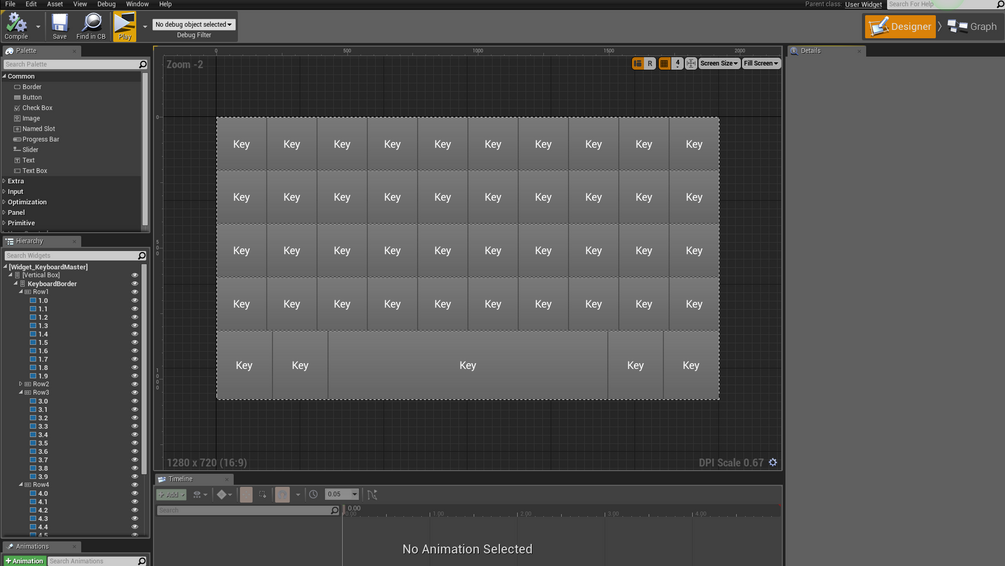This screenshot has width=1005, height=566.
Task: Select Text widget in Palette
Action: pos(24,160)
